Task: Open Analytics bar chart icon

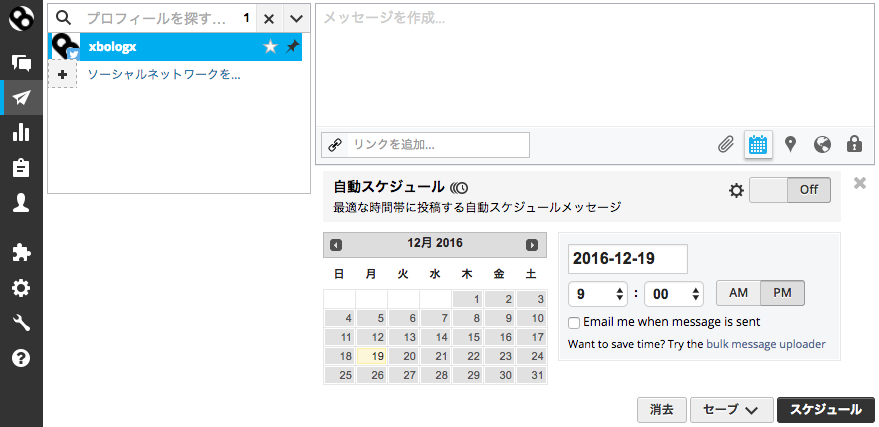Action: (x=21, y=133)
